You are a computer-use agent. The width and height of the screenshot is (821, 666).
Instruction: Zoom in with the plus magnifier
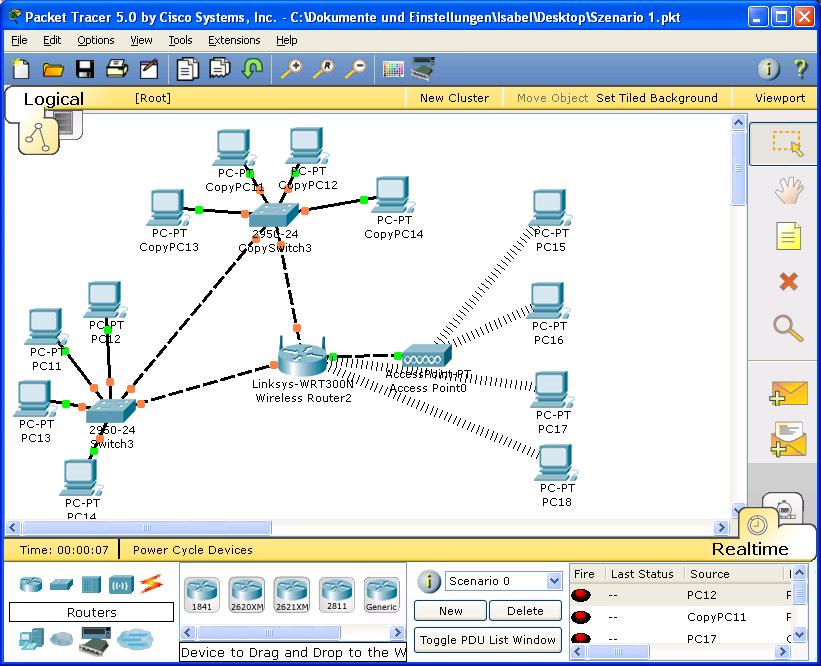click(x=292, y=69)
